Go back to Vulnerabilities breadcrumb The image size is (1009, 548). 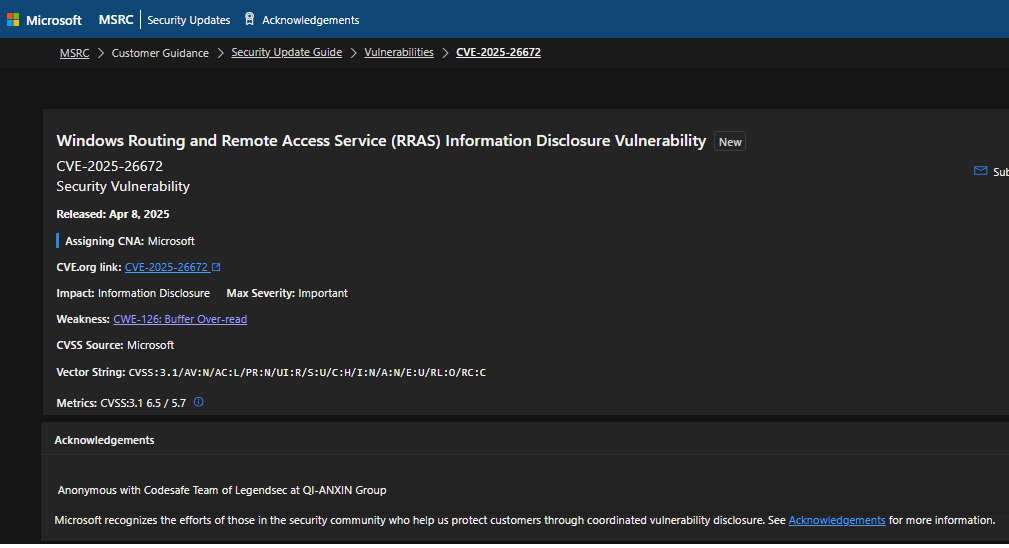[x=399, y=53]
